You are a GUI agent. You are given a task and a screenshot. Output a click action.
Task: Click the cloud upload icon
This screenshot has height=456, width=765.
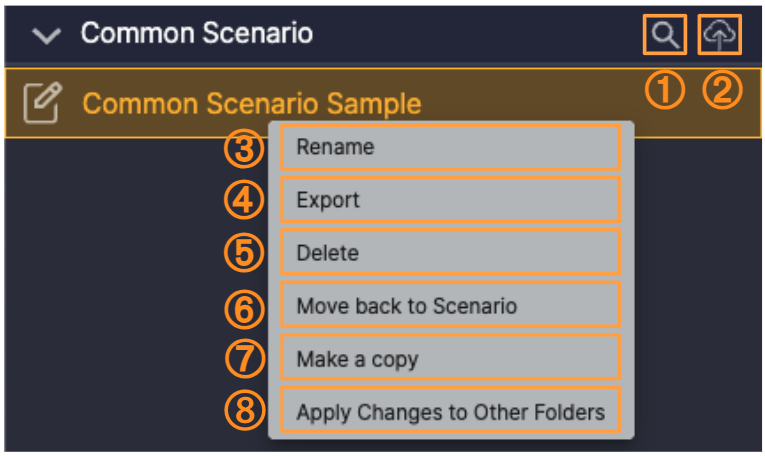point(720,36)
